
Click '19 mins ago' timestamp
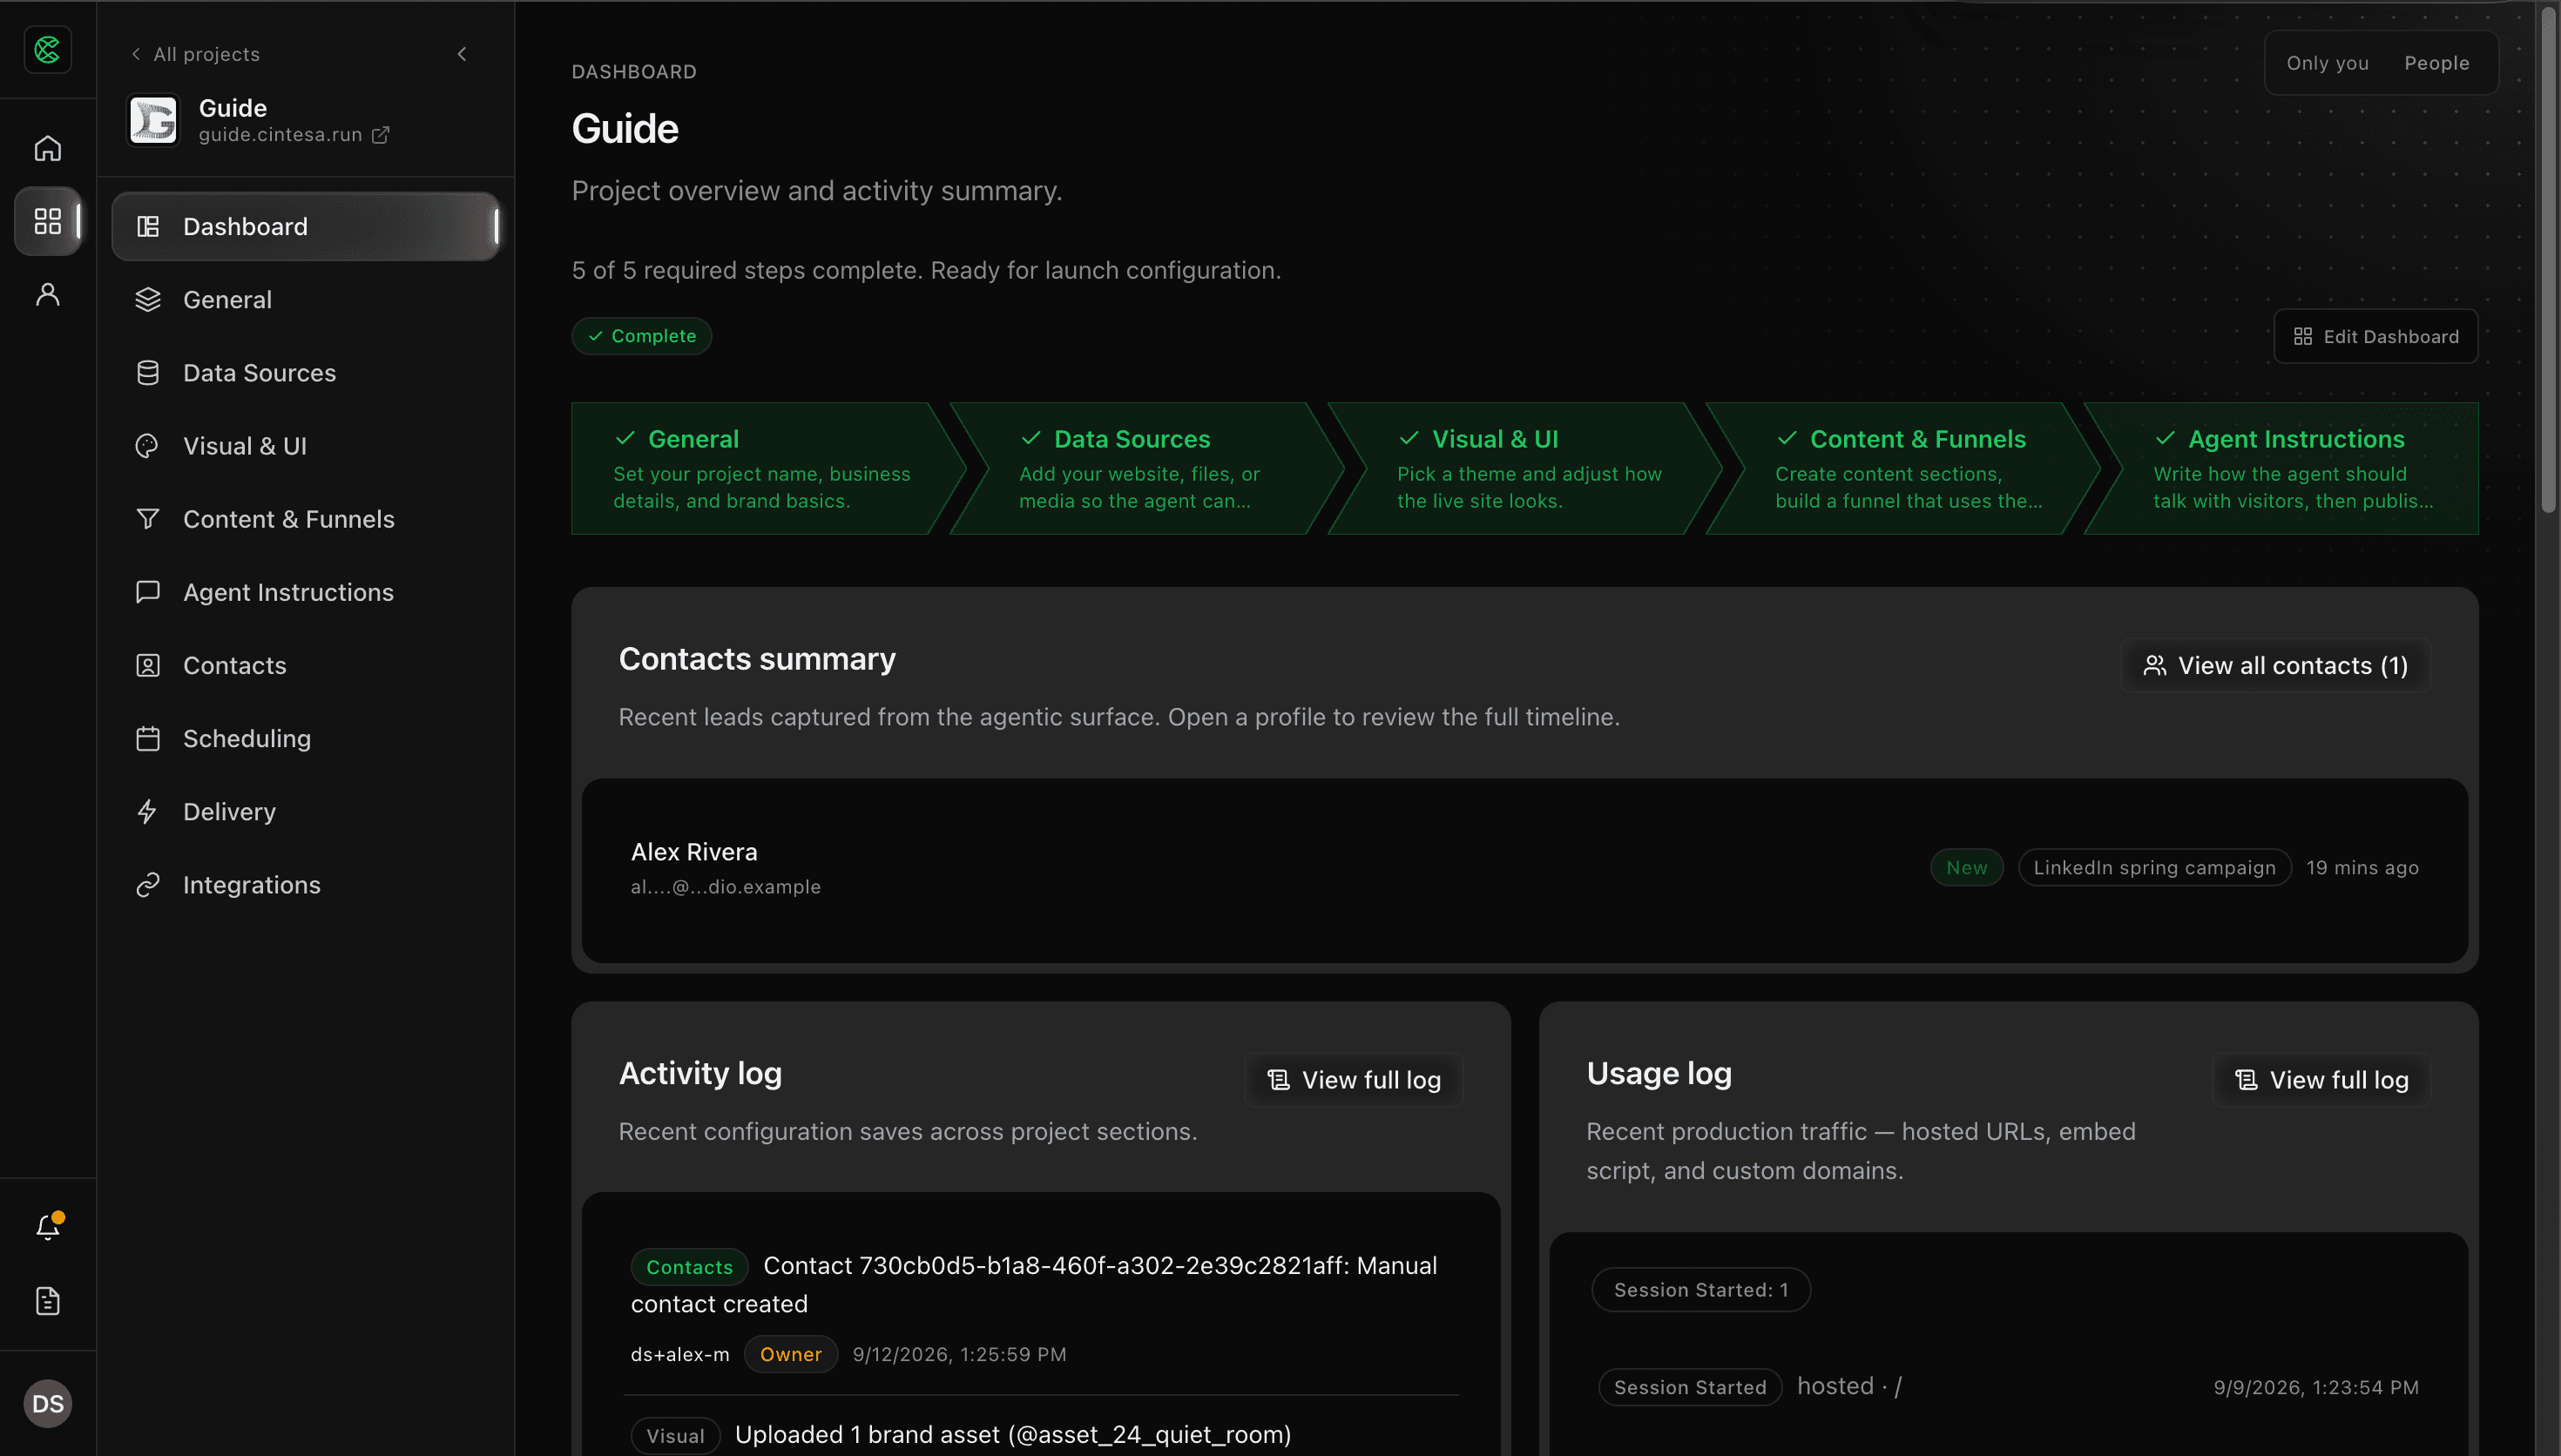click(2362, 867)
